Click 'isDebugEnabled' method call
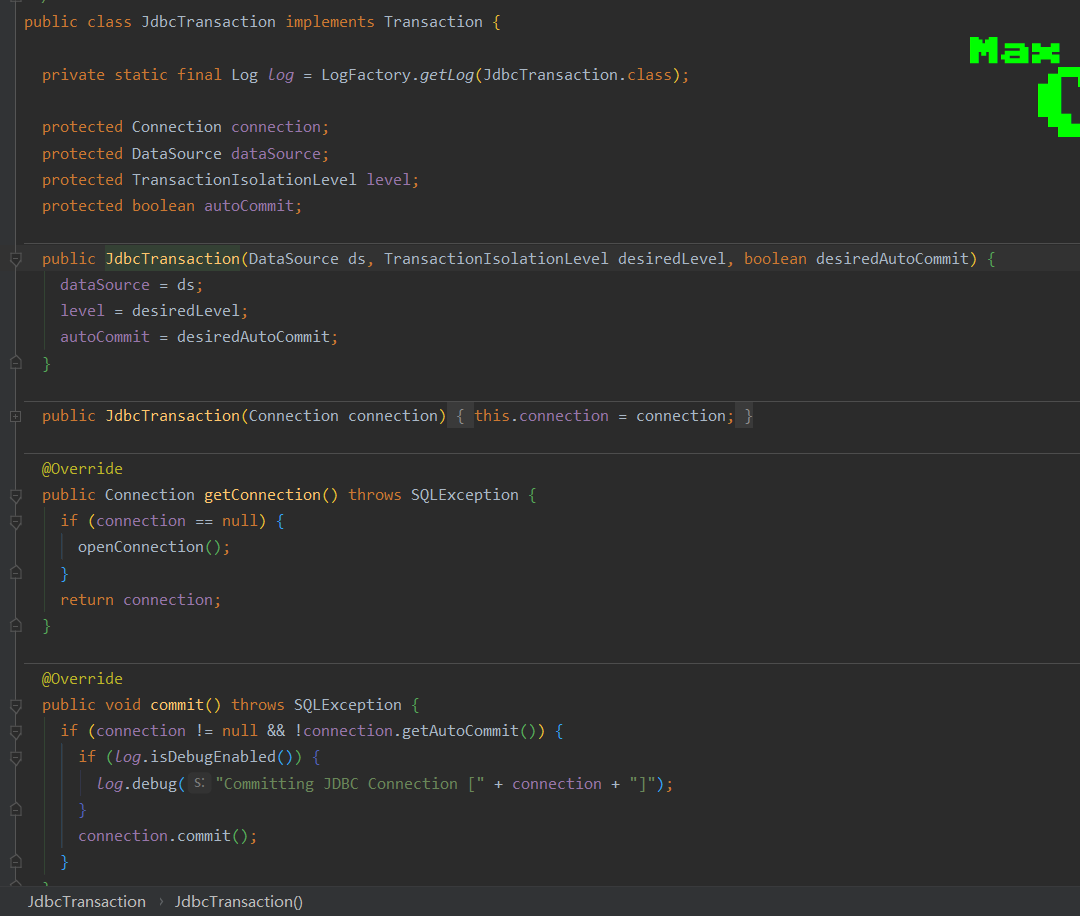 213,757
